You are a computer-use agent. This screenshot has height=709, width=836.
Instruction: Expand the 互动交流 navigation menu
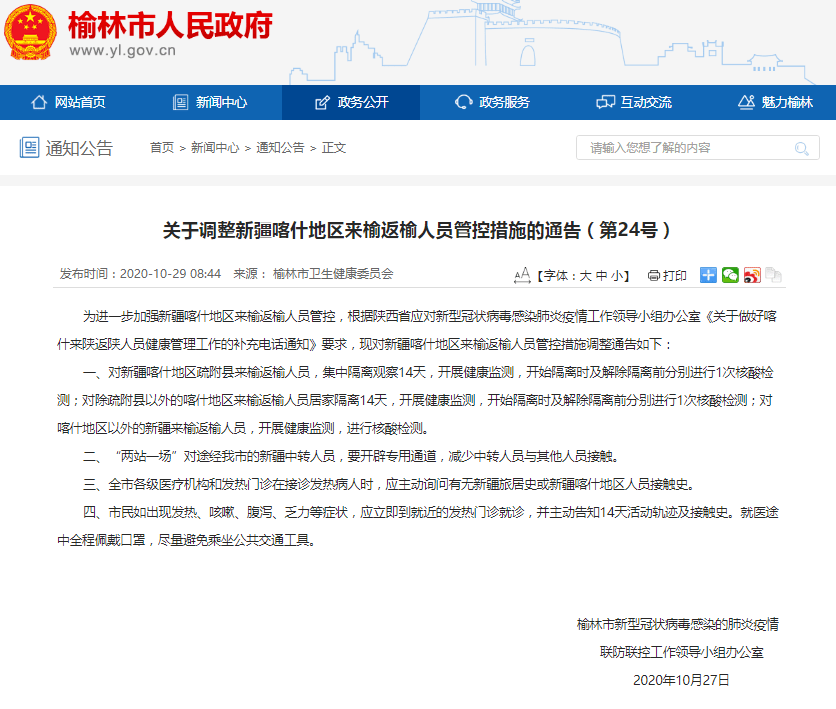[x=634, y=102]
